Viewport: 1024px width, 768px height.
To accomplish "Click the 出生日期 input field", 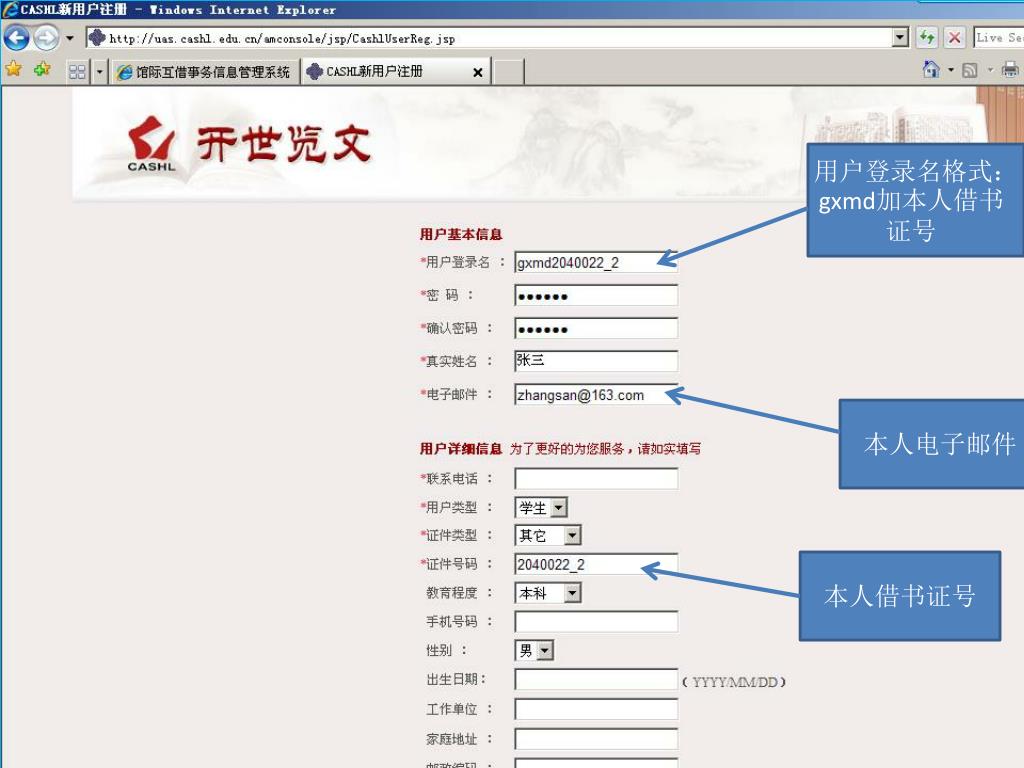I will coord(596,679).
